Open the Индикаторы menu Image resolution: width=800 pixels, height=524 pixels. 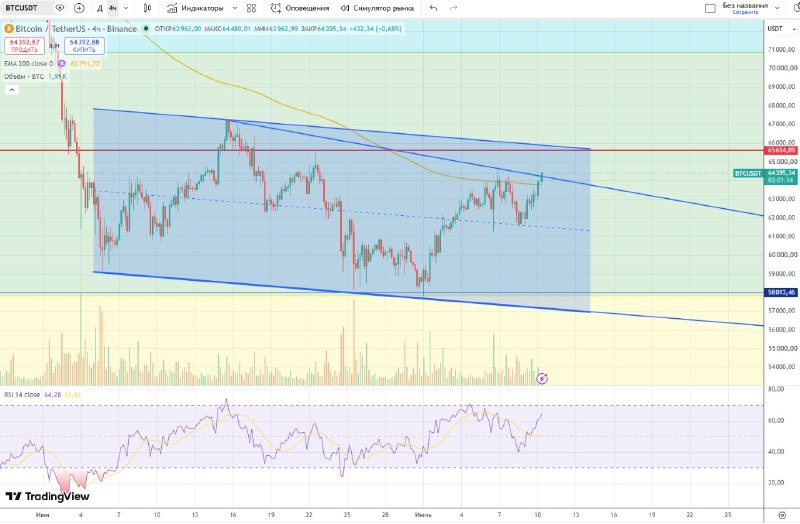coord(195,8)
